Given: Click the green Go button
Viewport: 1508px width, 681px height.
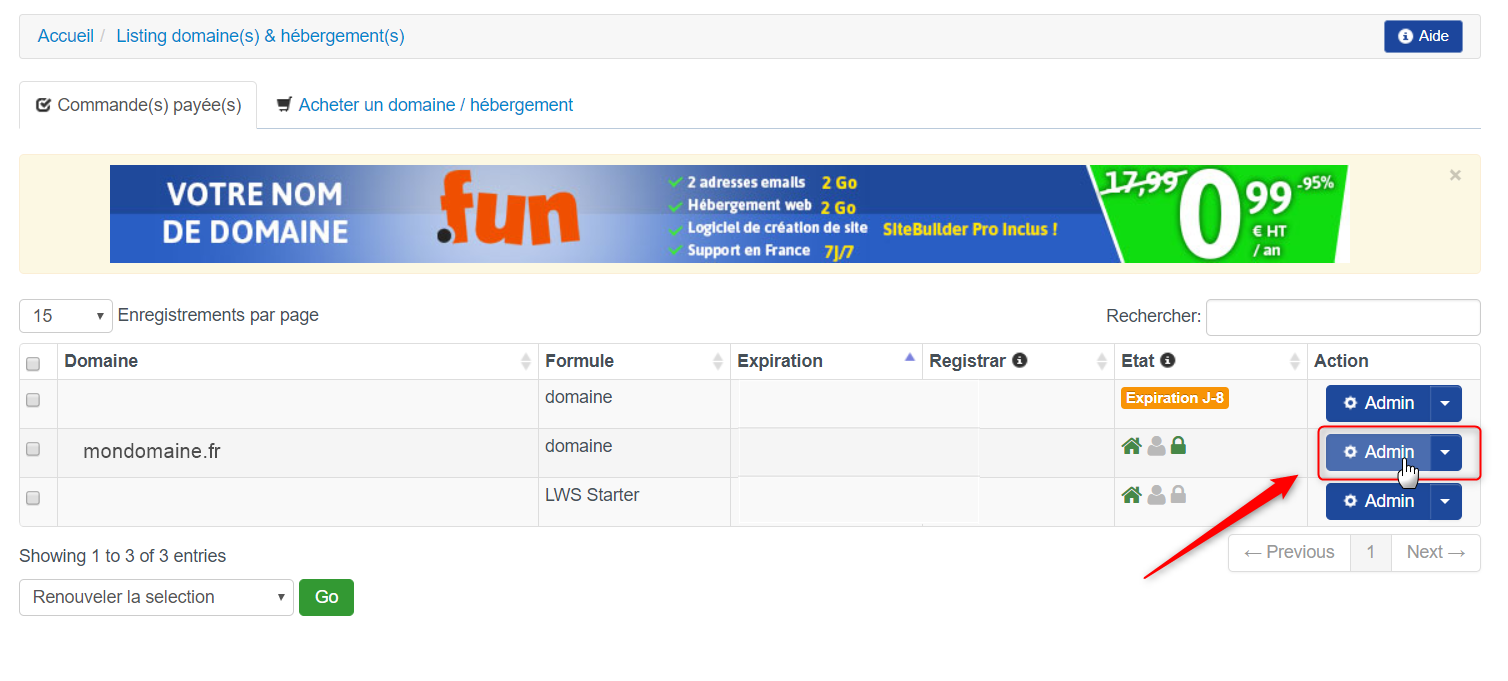Looking at the screenshot, I should pos(327,597).
